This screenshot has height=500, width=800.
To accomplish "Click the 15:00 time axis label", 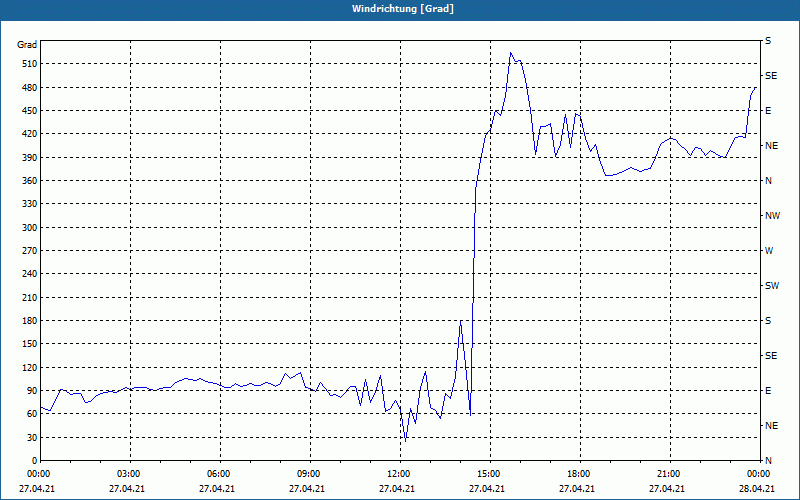I will pos(490,474).
